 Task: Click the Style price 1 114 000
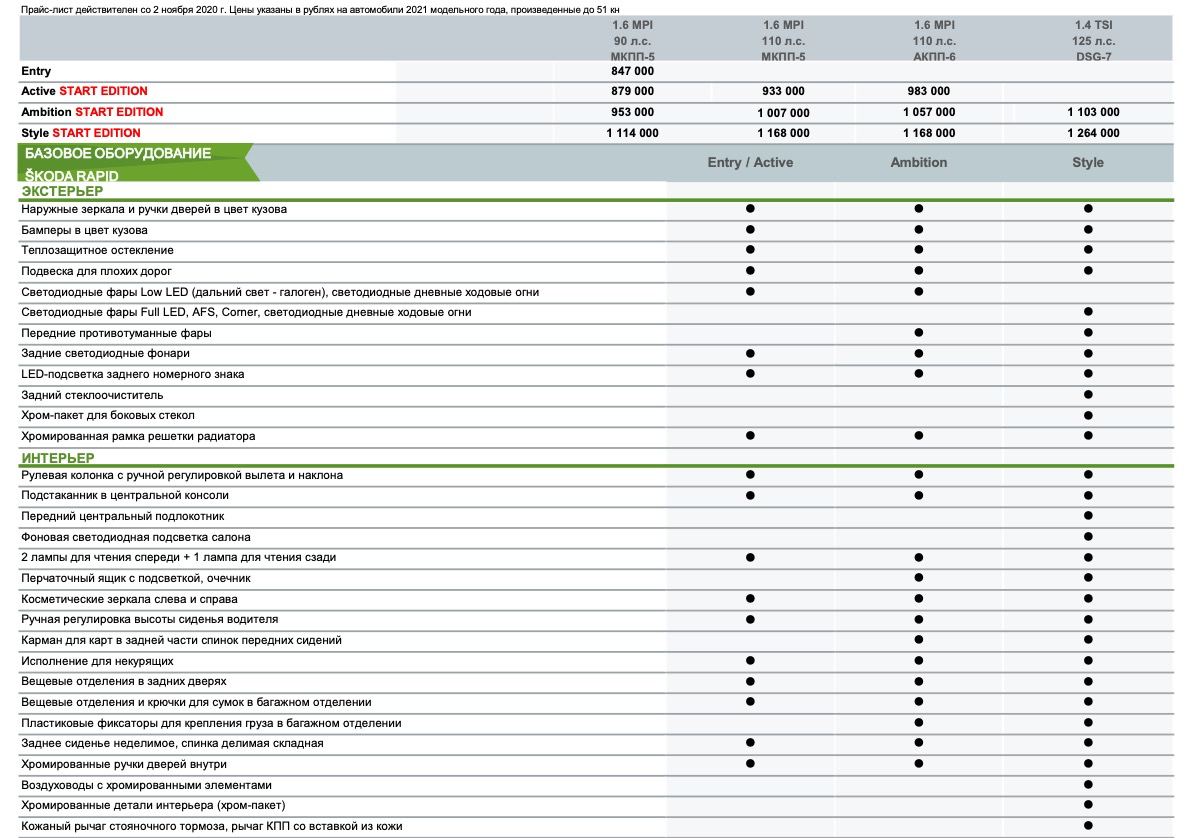point(632,133)
